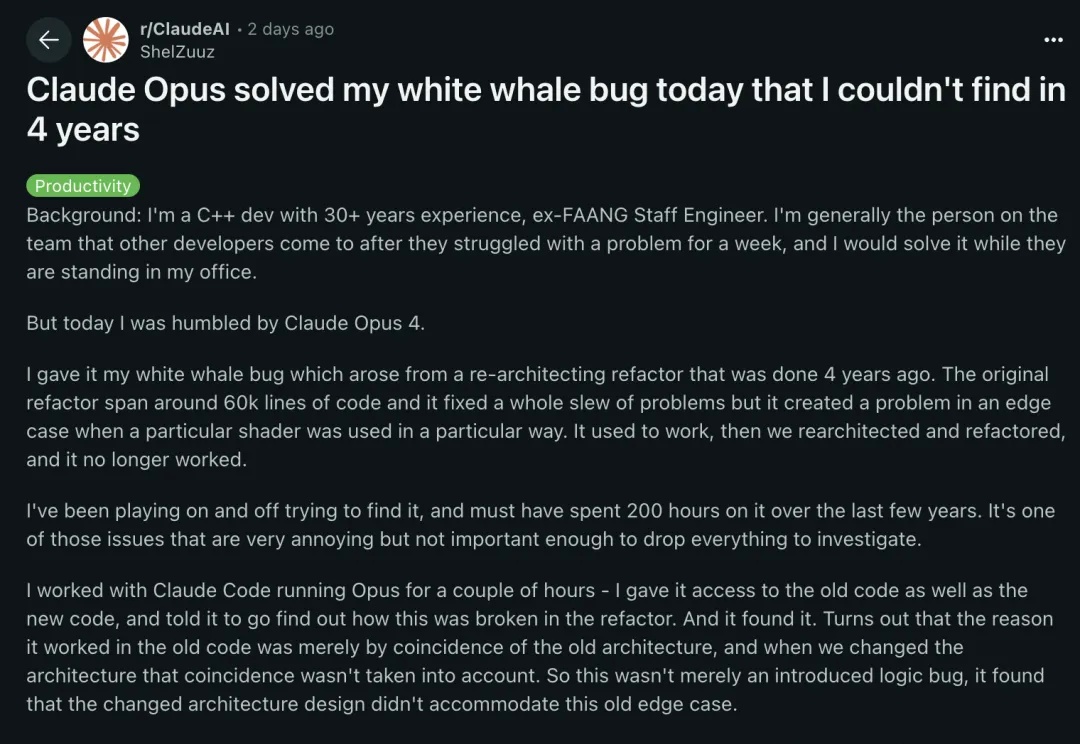The image size is (1080, 744).
Task: Filter posts by the Productivity flair
Action: pyautogui.click(x=83, y=185)
